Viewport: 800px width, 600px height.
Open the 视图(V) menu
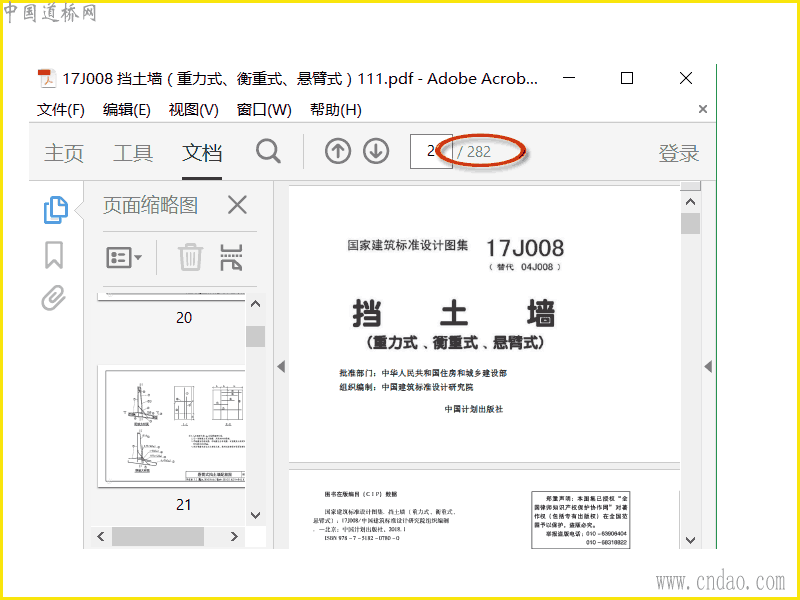(x=193, y=110)
